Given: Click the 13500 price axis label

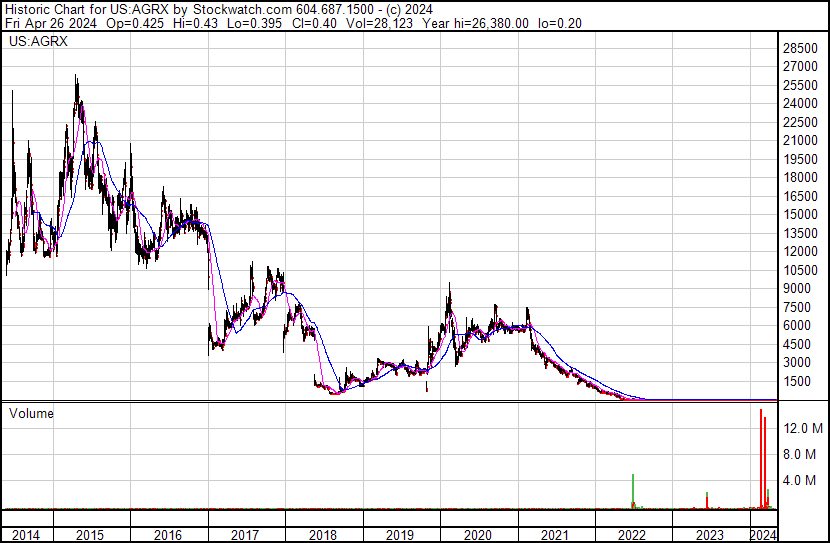Looking at the screenshot, I should pos(800,233).
